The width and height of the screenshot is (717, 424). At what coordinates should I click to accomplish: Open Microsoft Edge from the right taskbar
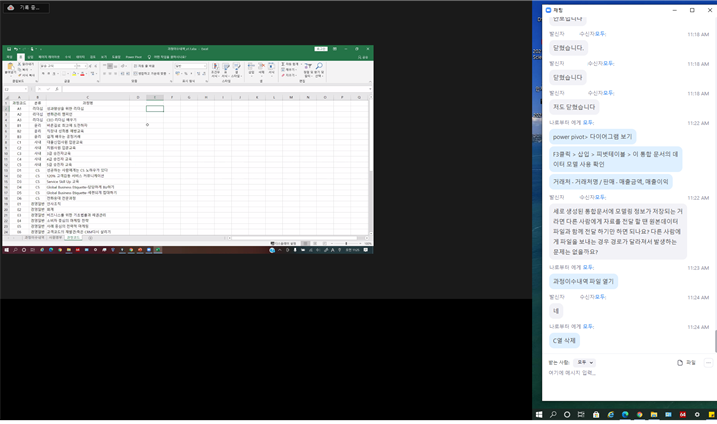(x=625, y=414)
